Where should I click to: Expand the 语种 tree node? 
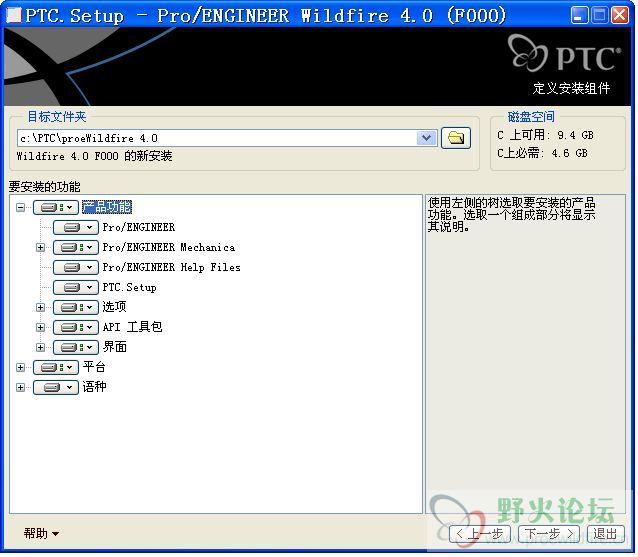click(x=20, y=387)
